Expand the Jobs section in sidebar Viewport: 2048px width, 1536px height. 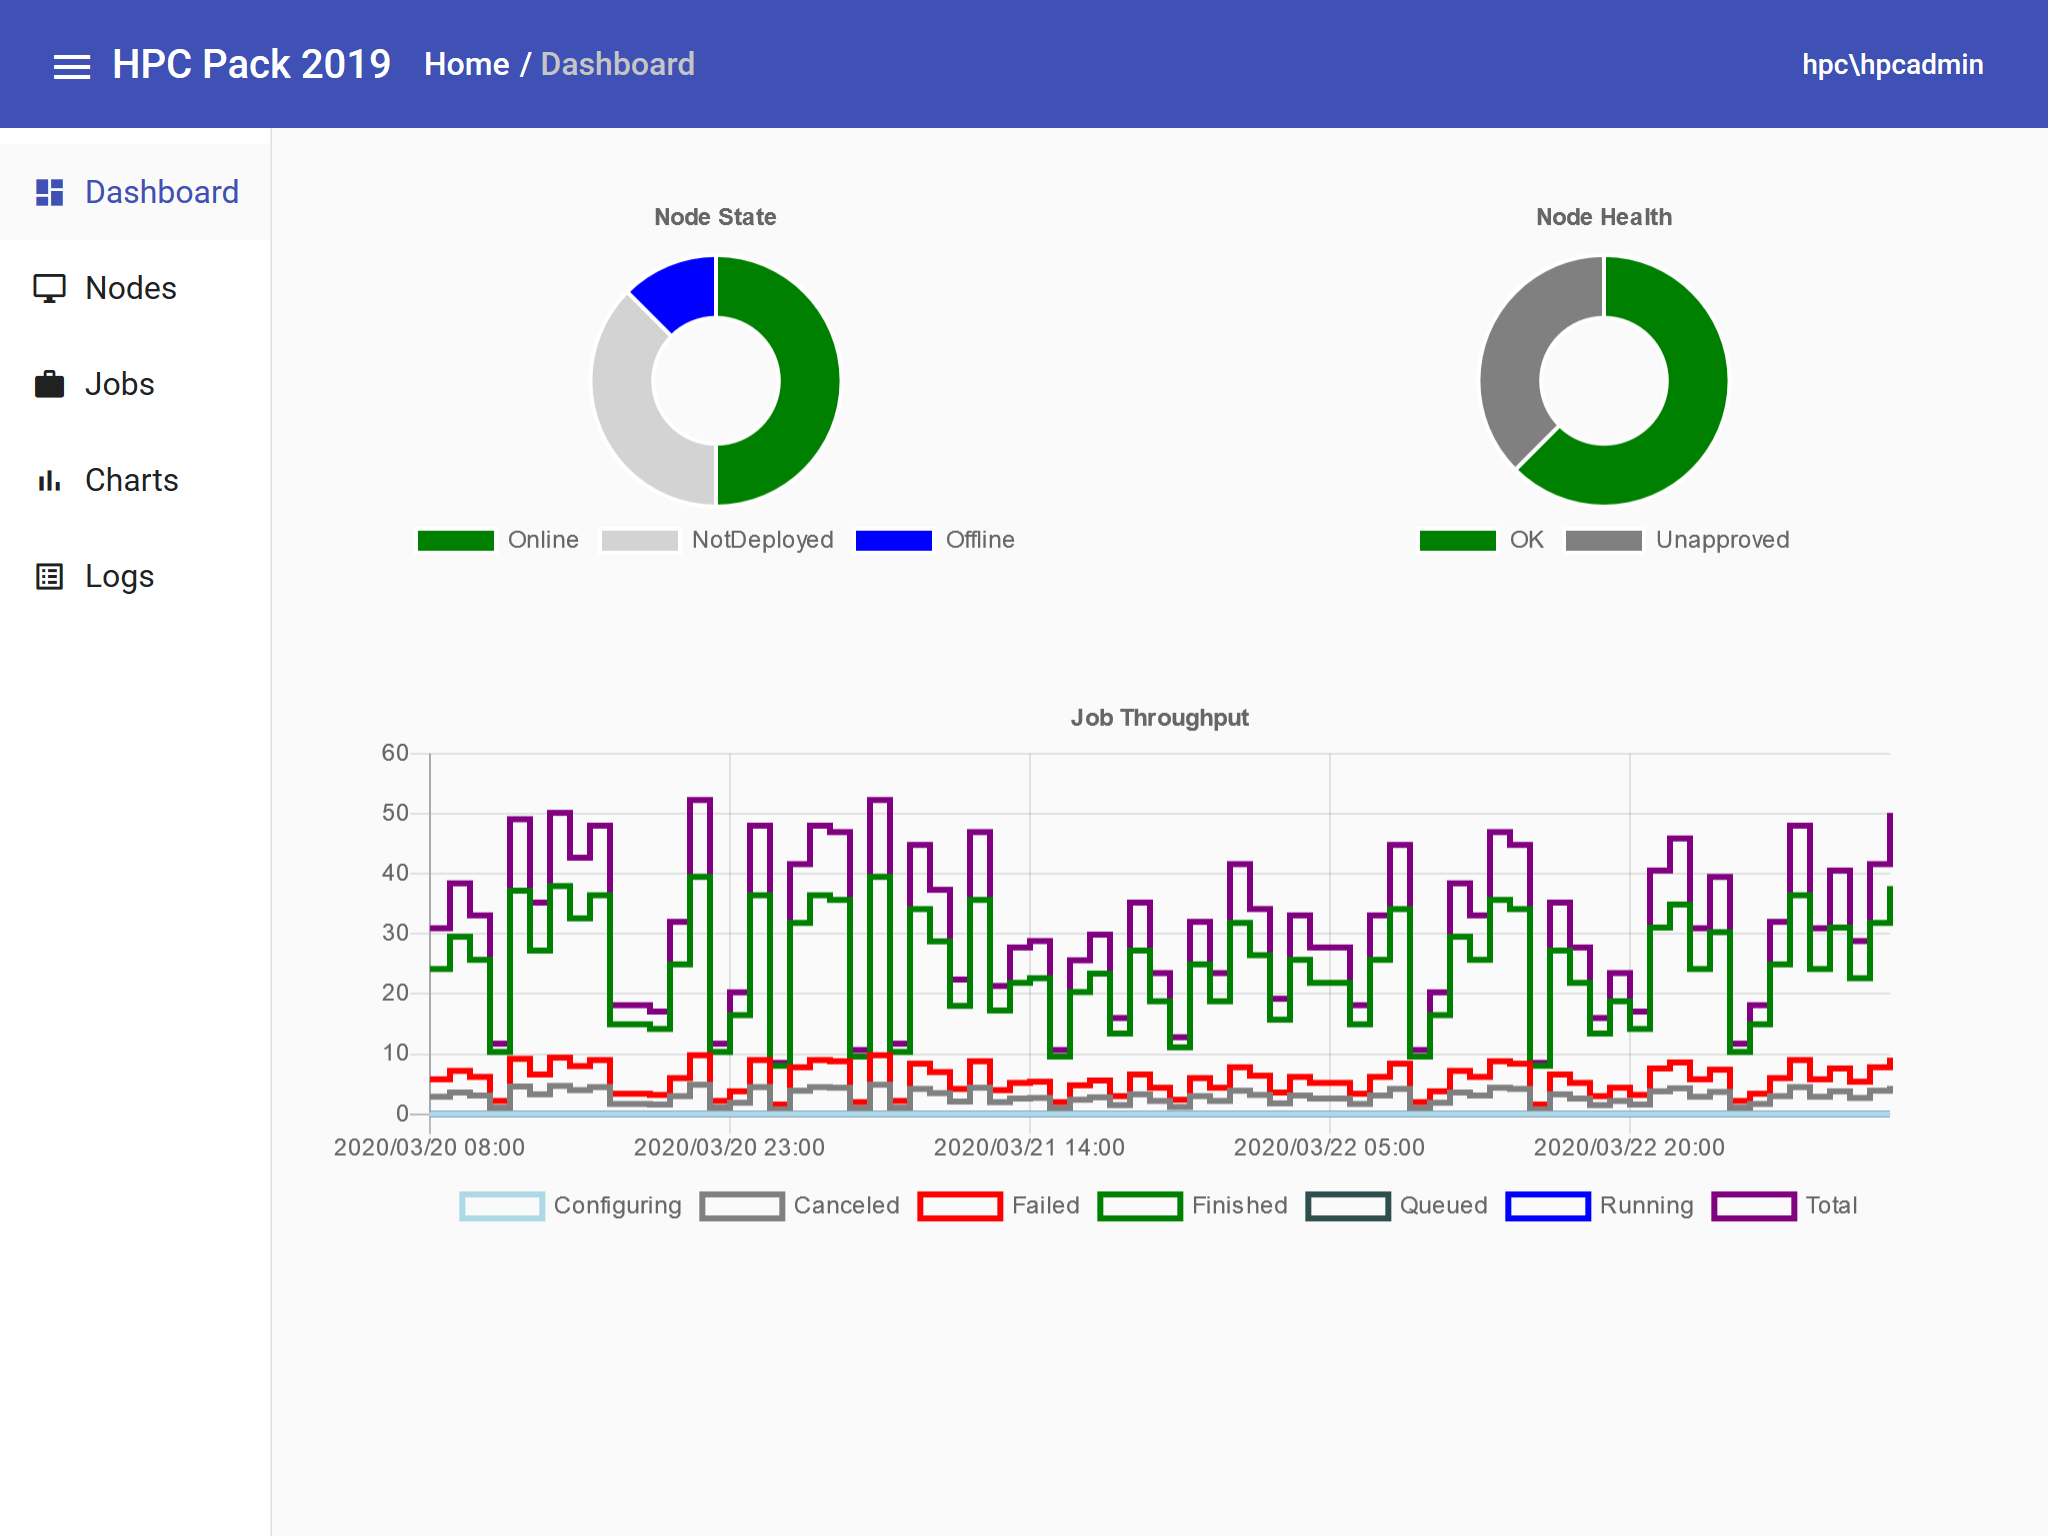(x=121, y=384)
